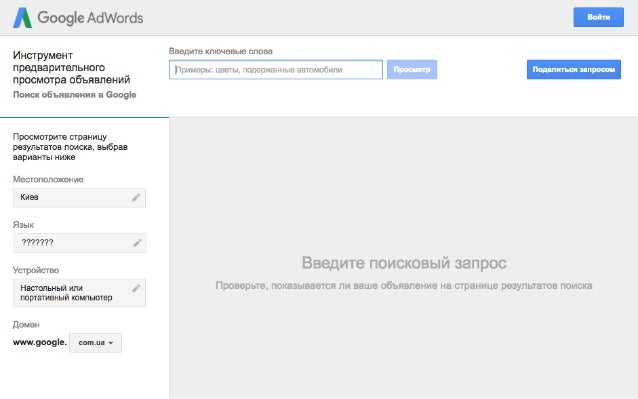This screenshot has width=638, height=399.
Task: Click the 'Местоположение' label
Action: (48, 179)
